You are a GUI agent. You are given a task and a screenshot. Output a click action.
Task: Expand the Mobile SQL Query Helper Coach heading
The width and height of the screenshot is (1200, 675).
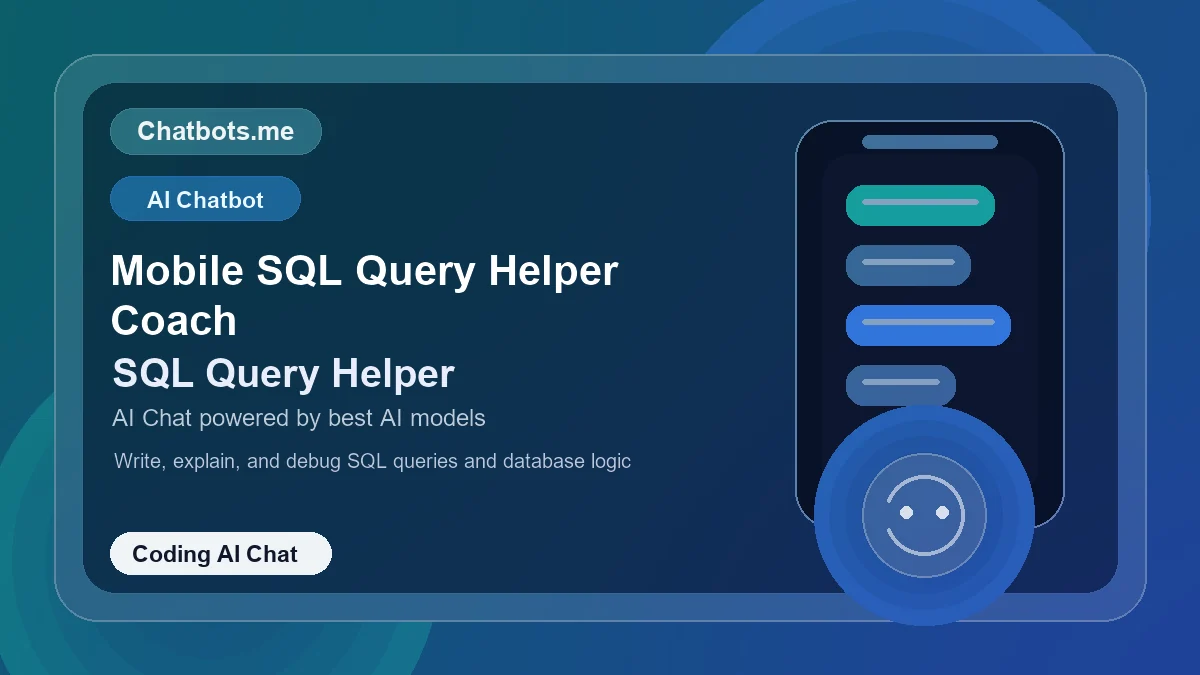(x=364, y=295)
